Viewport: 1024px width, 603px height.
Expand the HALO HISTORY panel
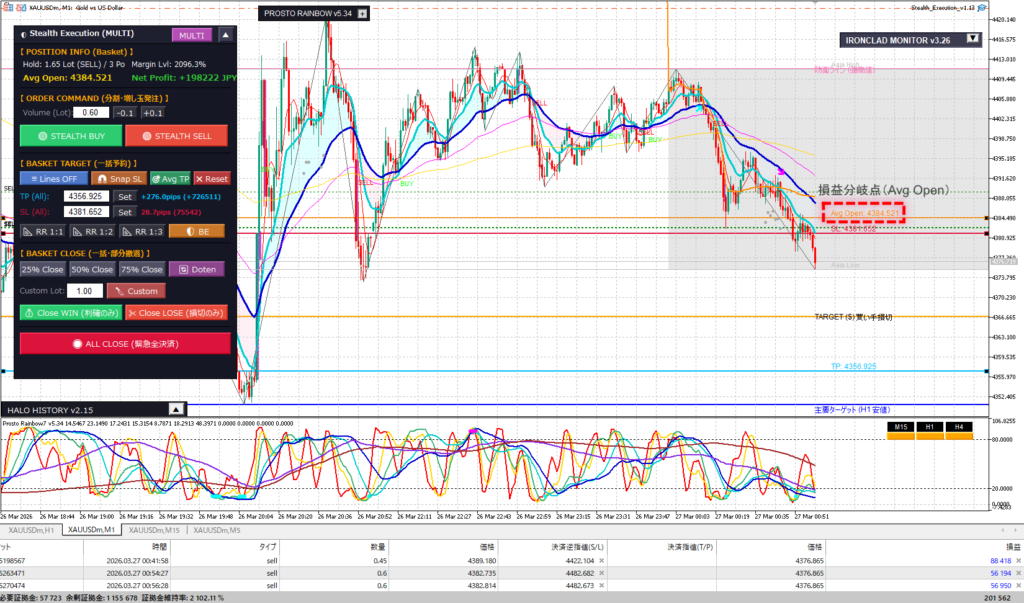click(x=175, y=409)
